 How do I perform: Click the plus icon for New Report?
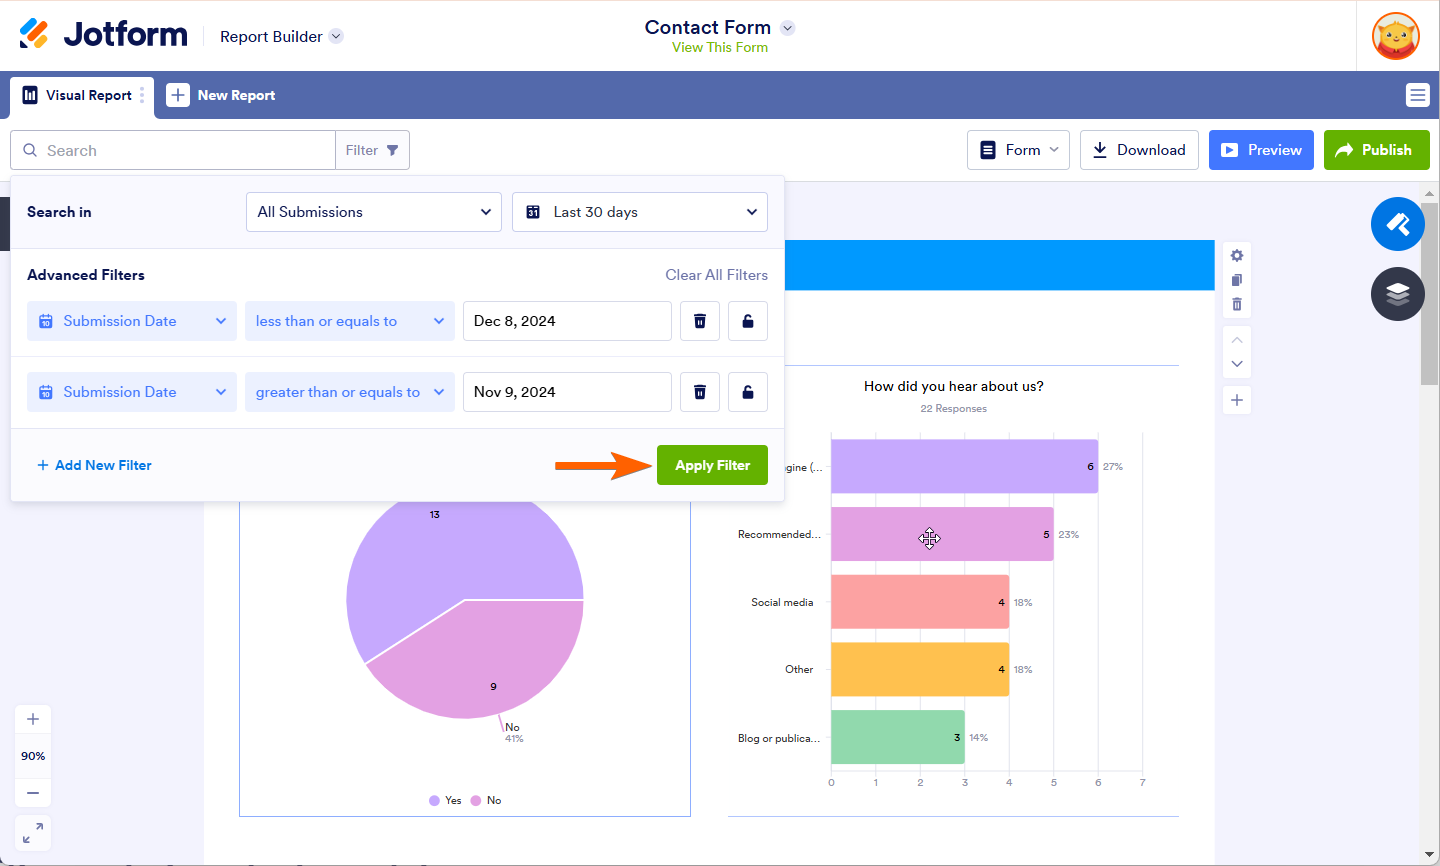(x=178, y=95)
